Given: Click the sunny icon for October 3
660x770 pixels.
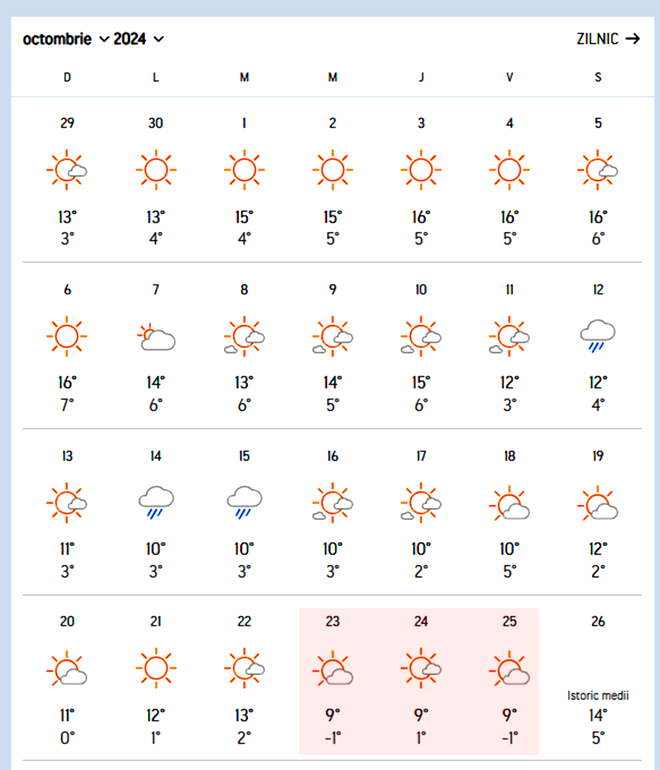Looking at the screenshot, I should [421, 170].
